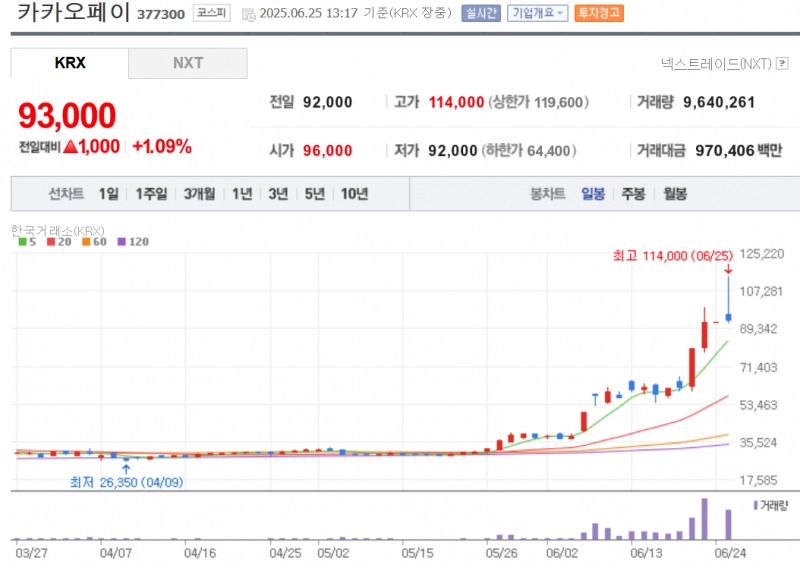Image resolution: width=800 pixels, height=564 pixels.
Task: Click the 코스피 market badge
Action: pos(210,14)
